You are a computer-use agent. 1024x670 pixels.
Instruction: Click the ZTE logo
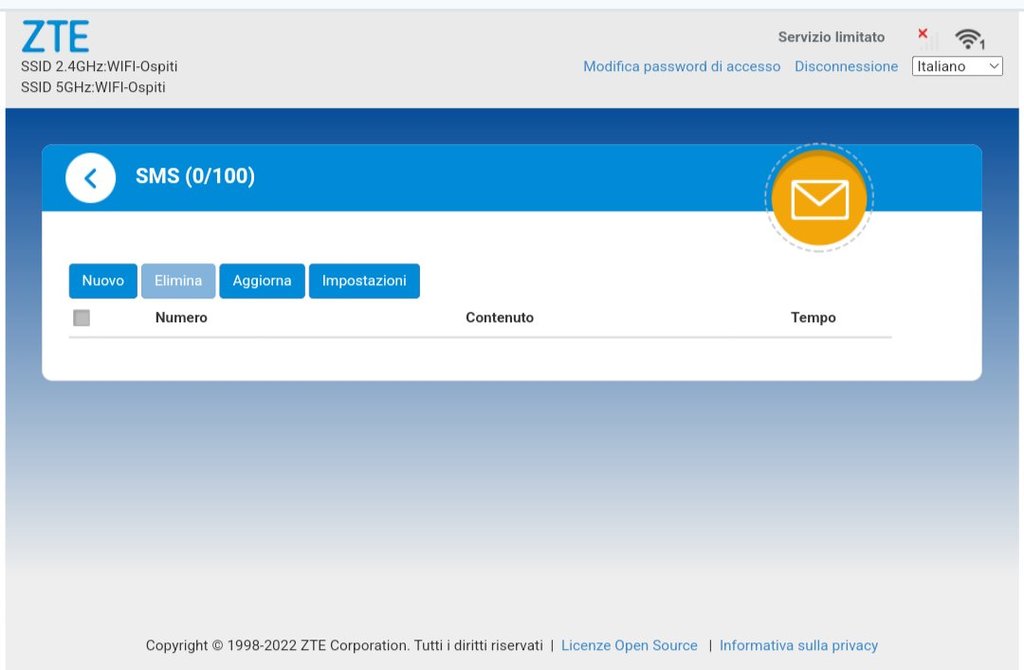coord(55,37)
